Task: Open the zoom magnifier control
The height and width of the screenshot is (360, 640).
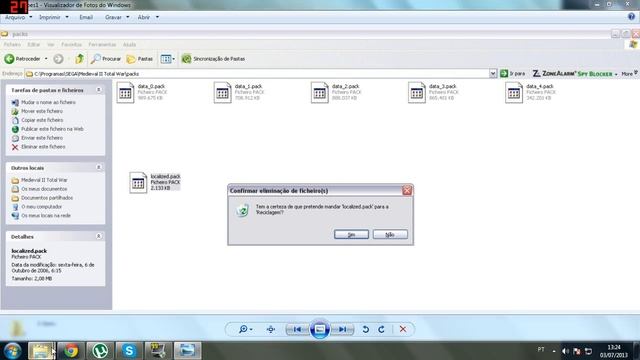Action: click(x=245, y=329)
